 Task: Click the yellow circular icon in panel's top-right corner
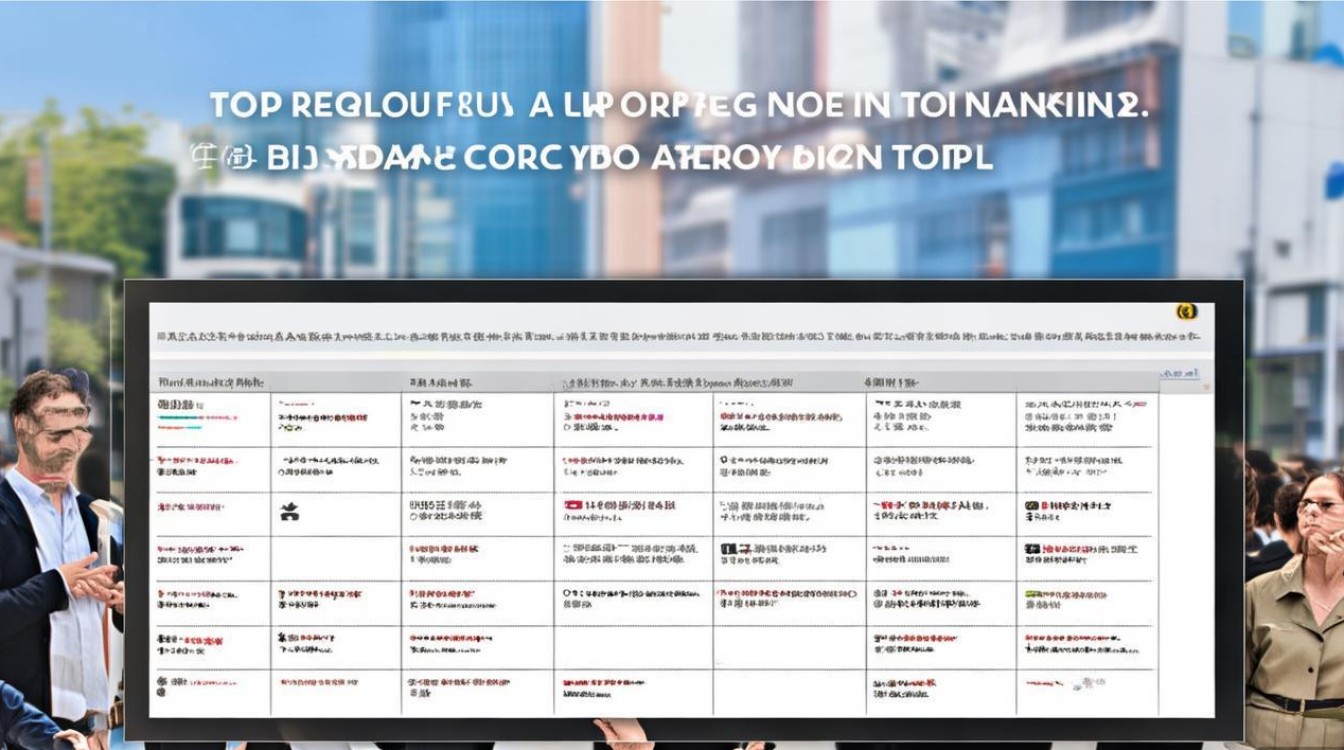click(1187, 311)
